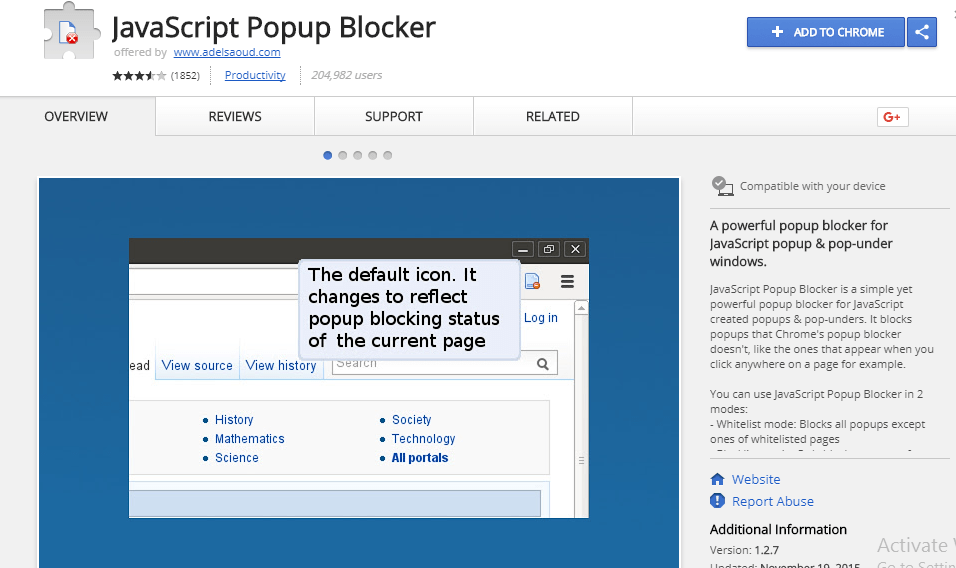Image resolution: width=956 pixels, height=568 pixels.
Task: Switch to the RELATED tab
Action: coord(553,116)
